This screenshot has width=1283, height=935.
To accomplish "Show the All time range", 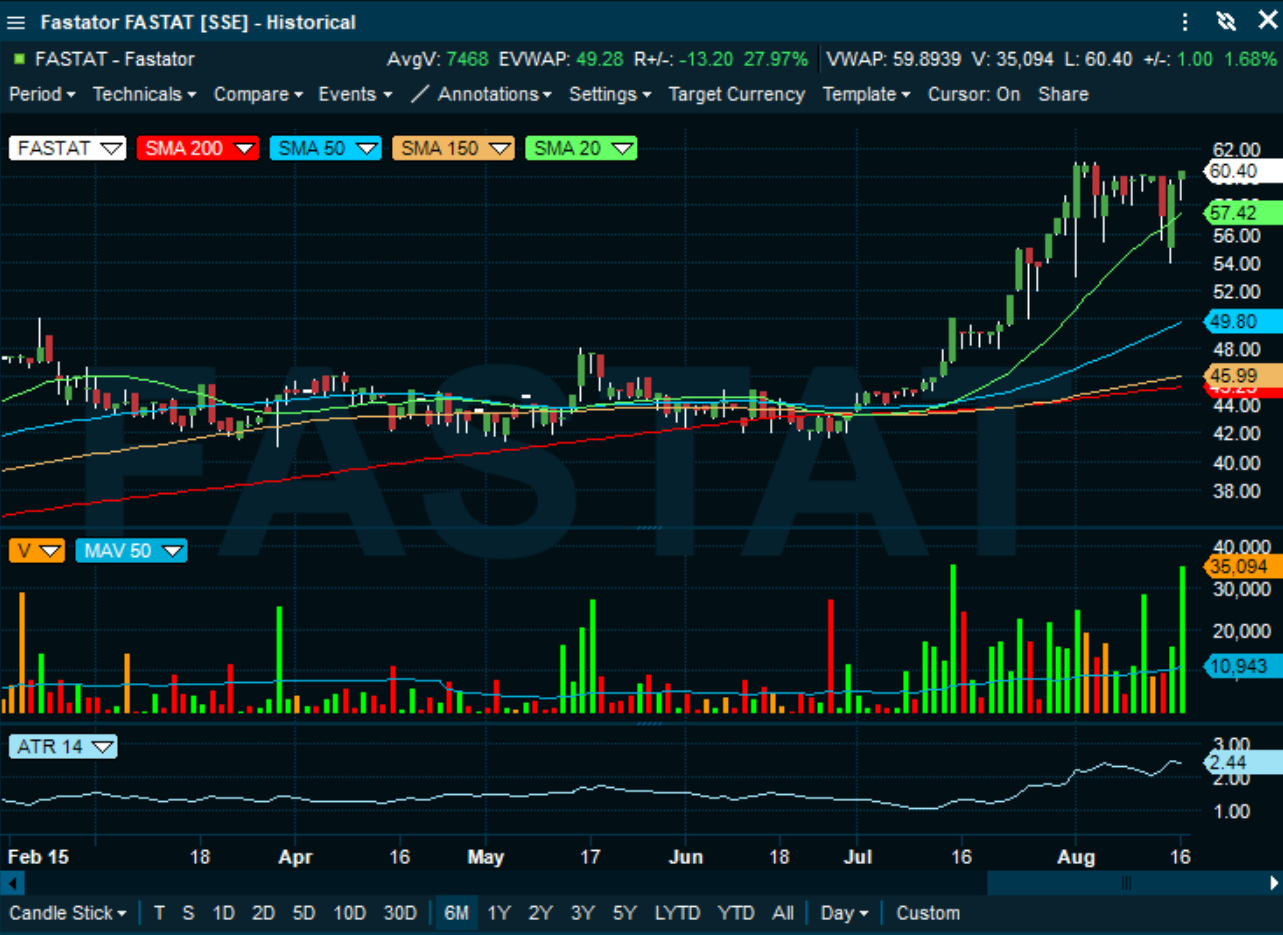I will (x=783, y=913).
